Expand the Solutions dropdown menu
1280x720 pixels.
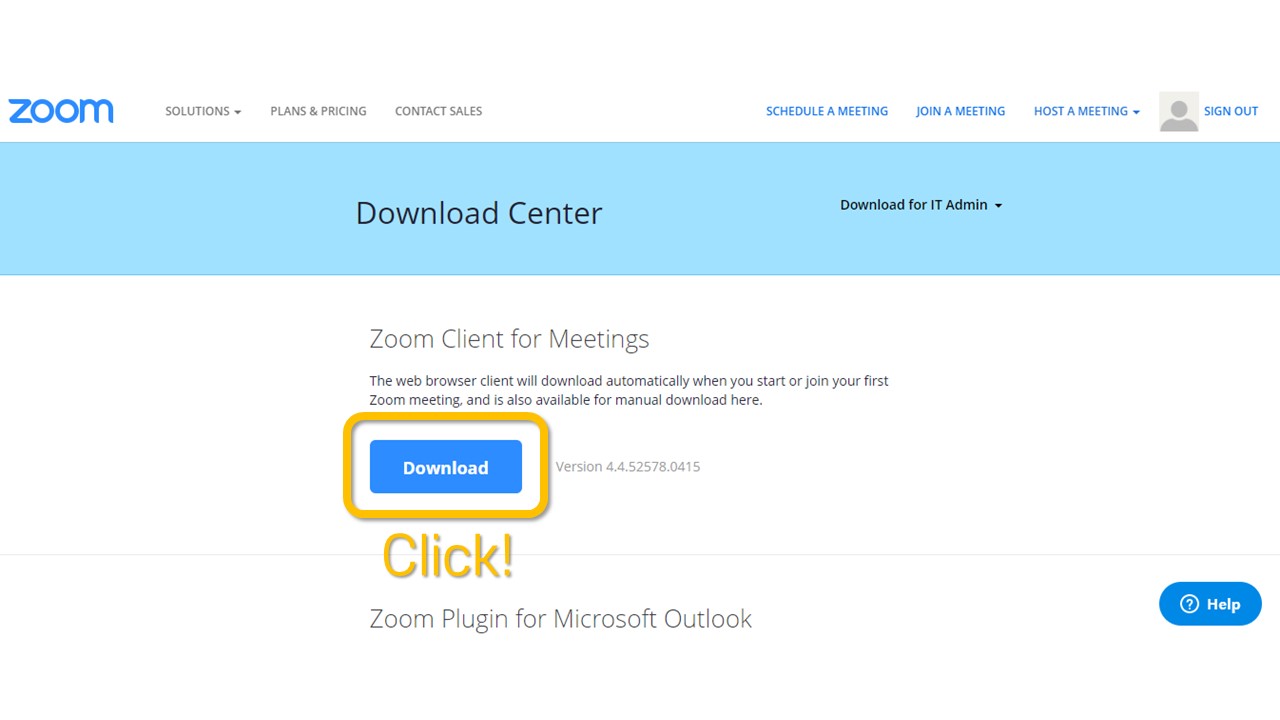(203, 111)
